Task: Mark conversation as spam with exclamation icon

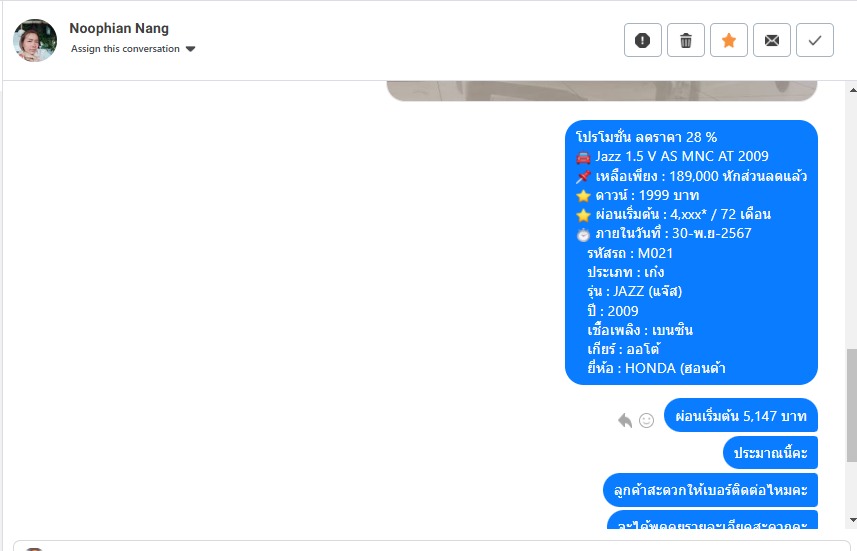Action: point(643,40)
